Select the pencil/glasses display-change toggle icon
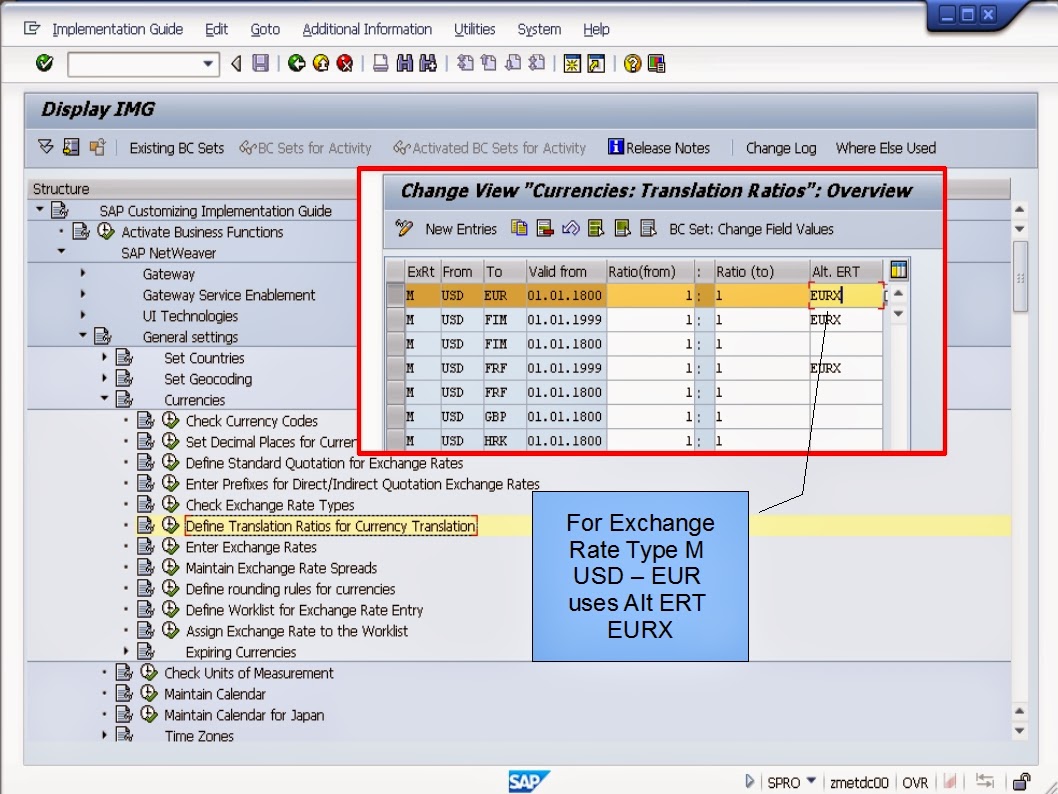1058x794 pixels. [x=404, y=229]
